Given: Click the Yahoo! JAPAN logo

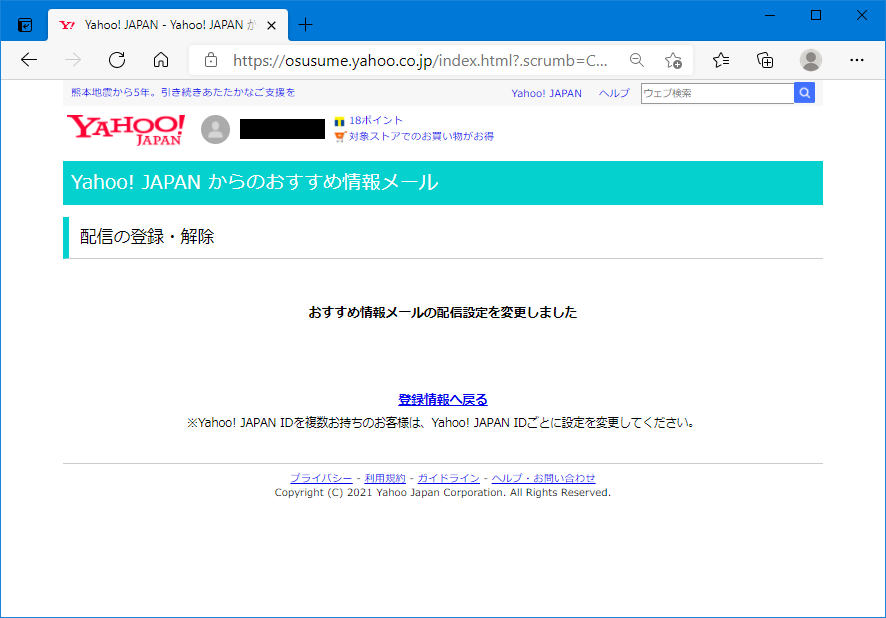Looking at the screenshot, I should [x=126, y=130].
